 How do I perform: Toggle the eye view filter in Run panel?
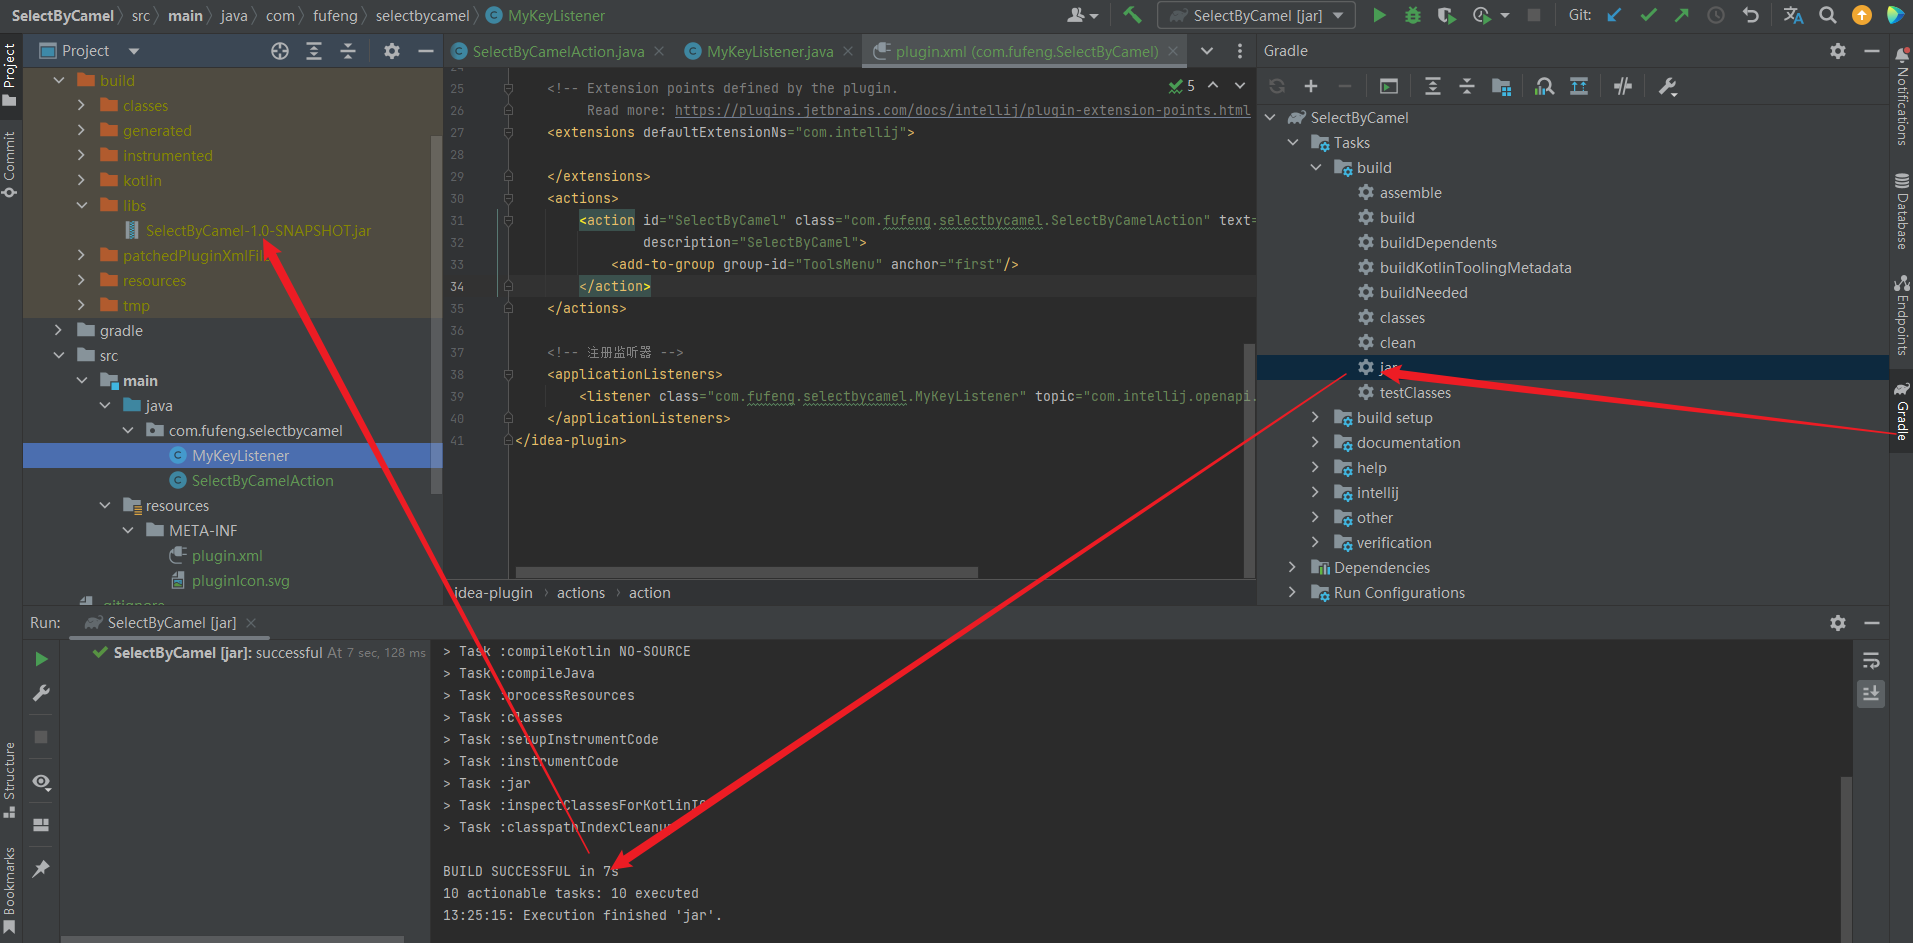point(41,781)
